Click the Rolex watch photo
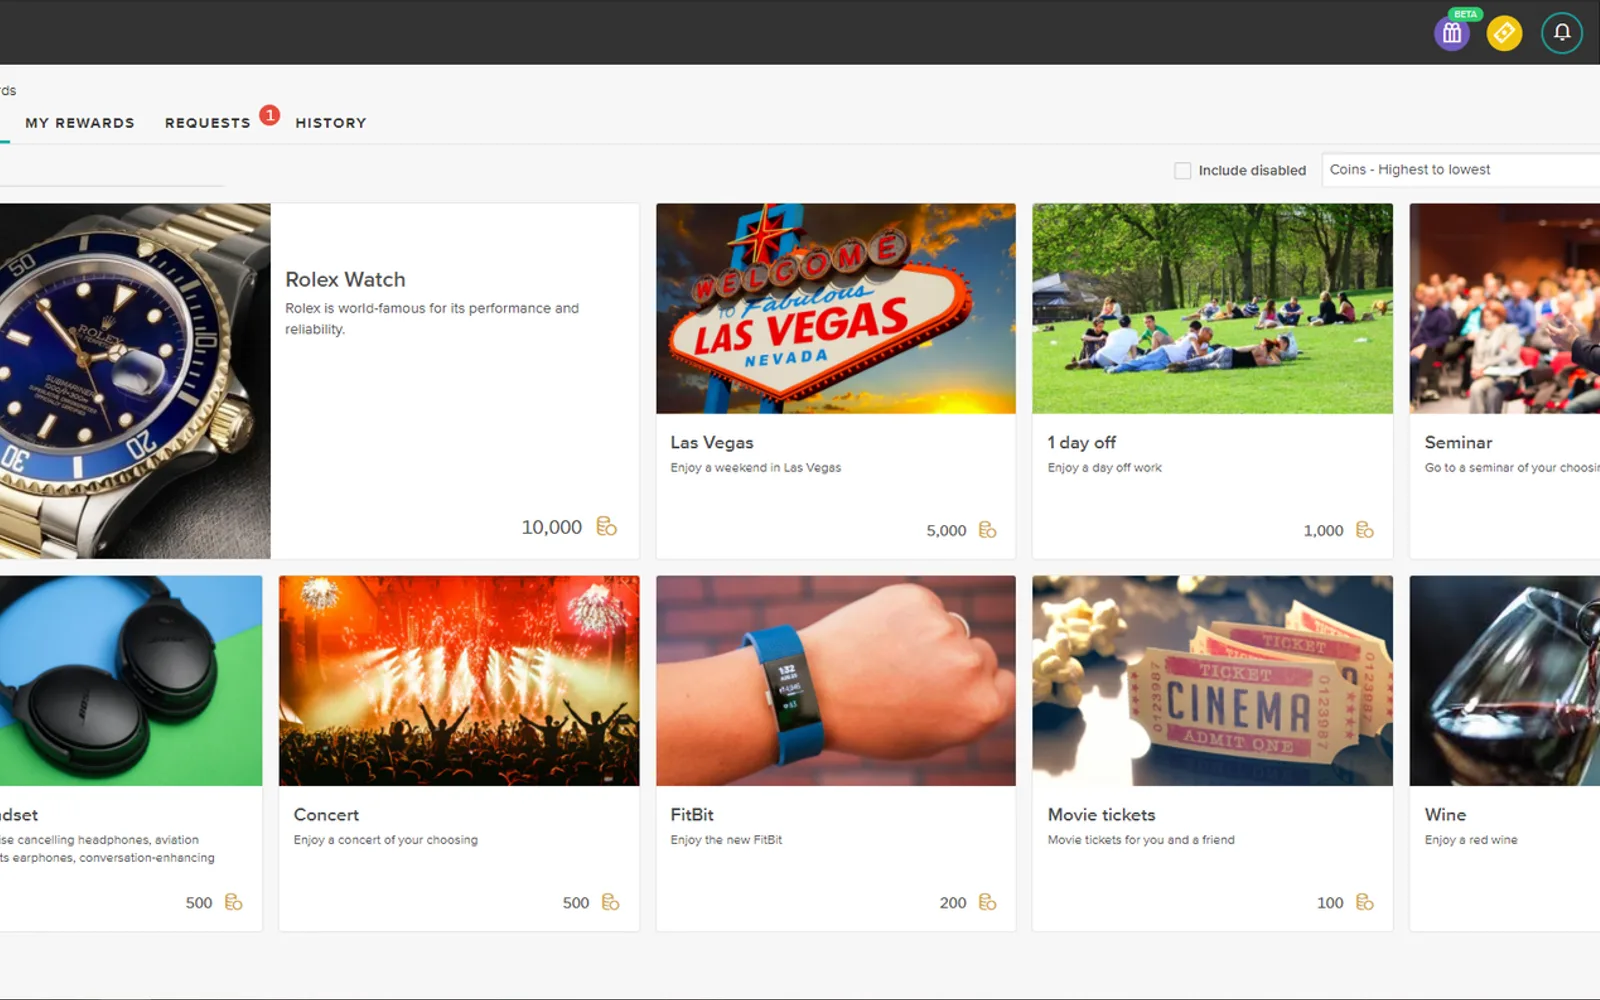Viewport: 1600px width, 1000px height. pyautogui.click(x=135, y=381)
